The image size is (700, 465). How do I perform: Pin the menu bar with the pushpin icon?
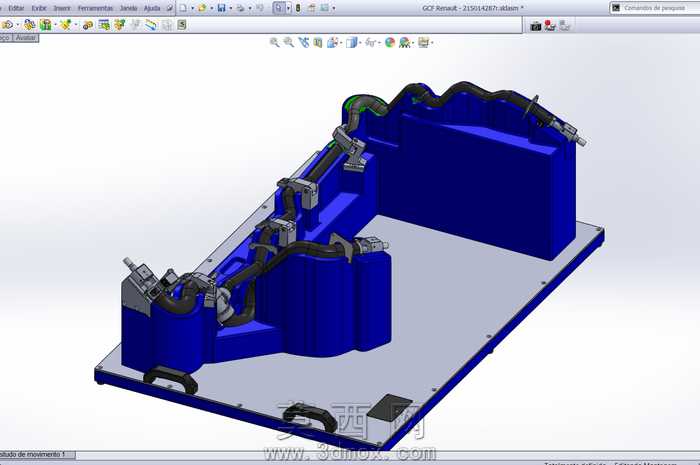pos(170,8)
